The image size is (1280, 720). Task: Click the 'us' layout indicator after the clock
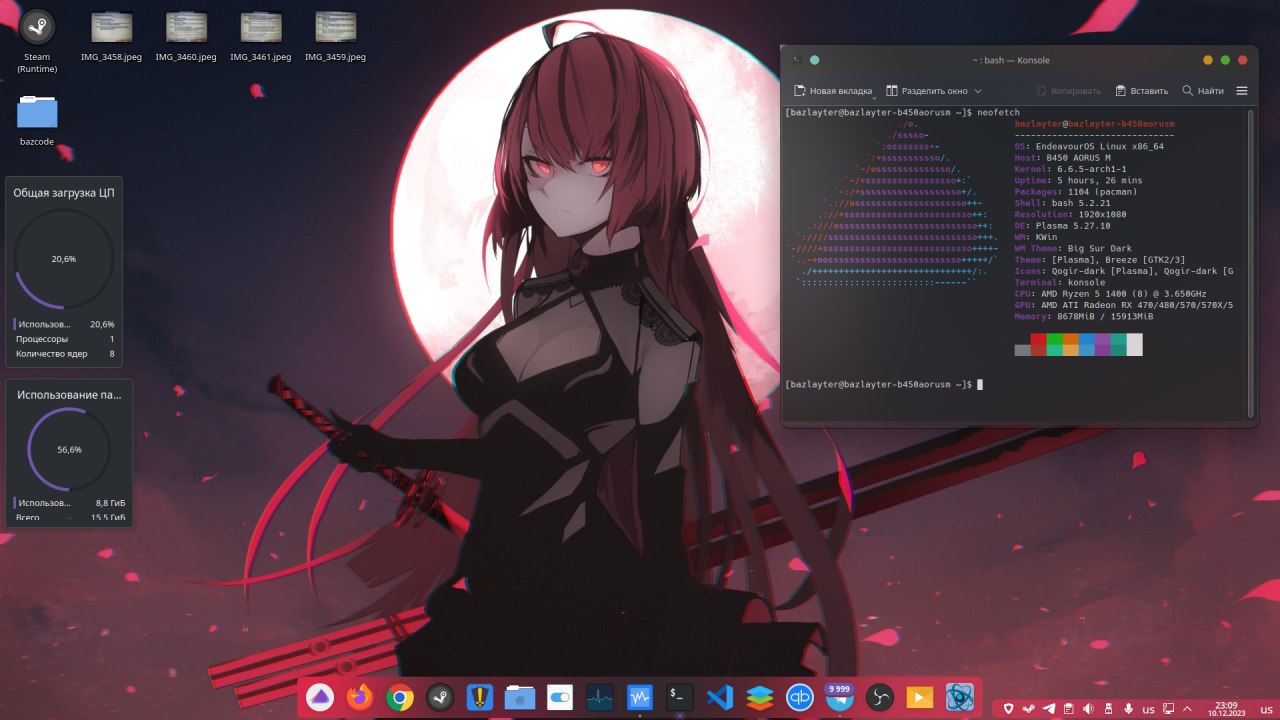click(x=1266, y=709)
